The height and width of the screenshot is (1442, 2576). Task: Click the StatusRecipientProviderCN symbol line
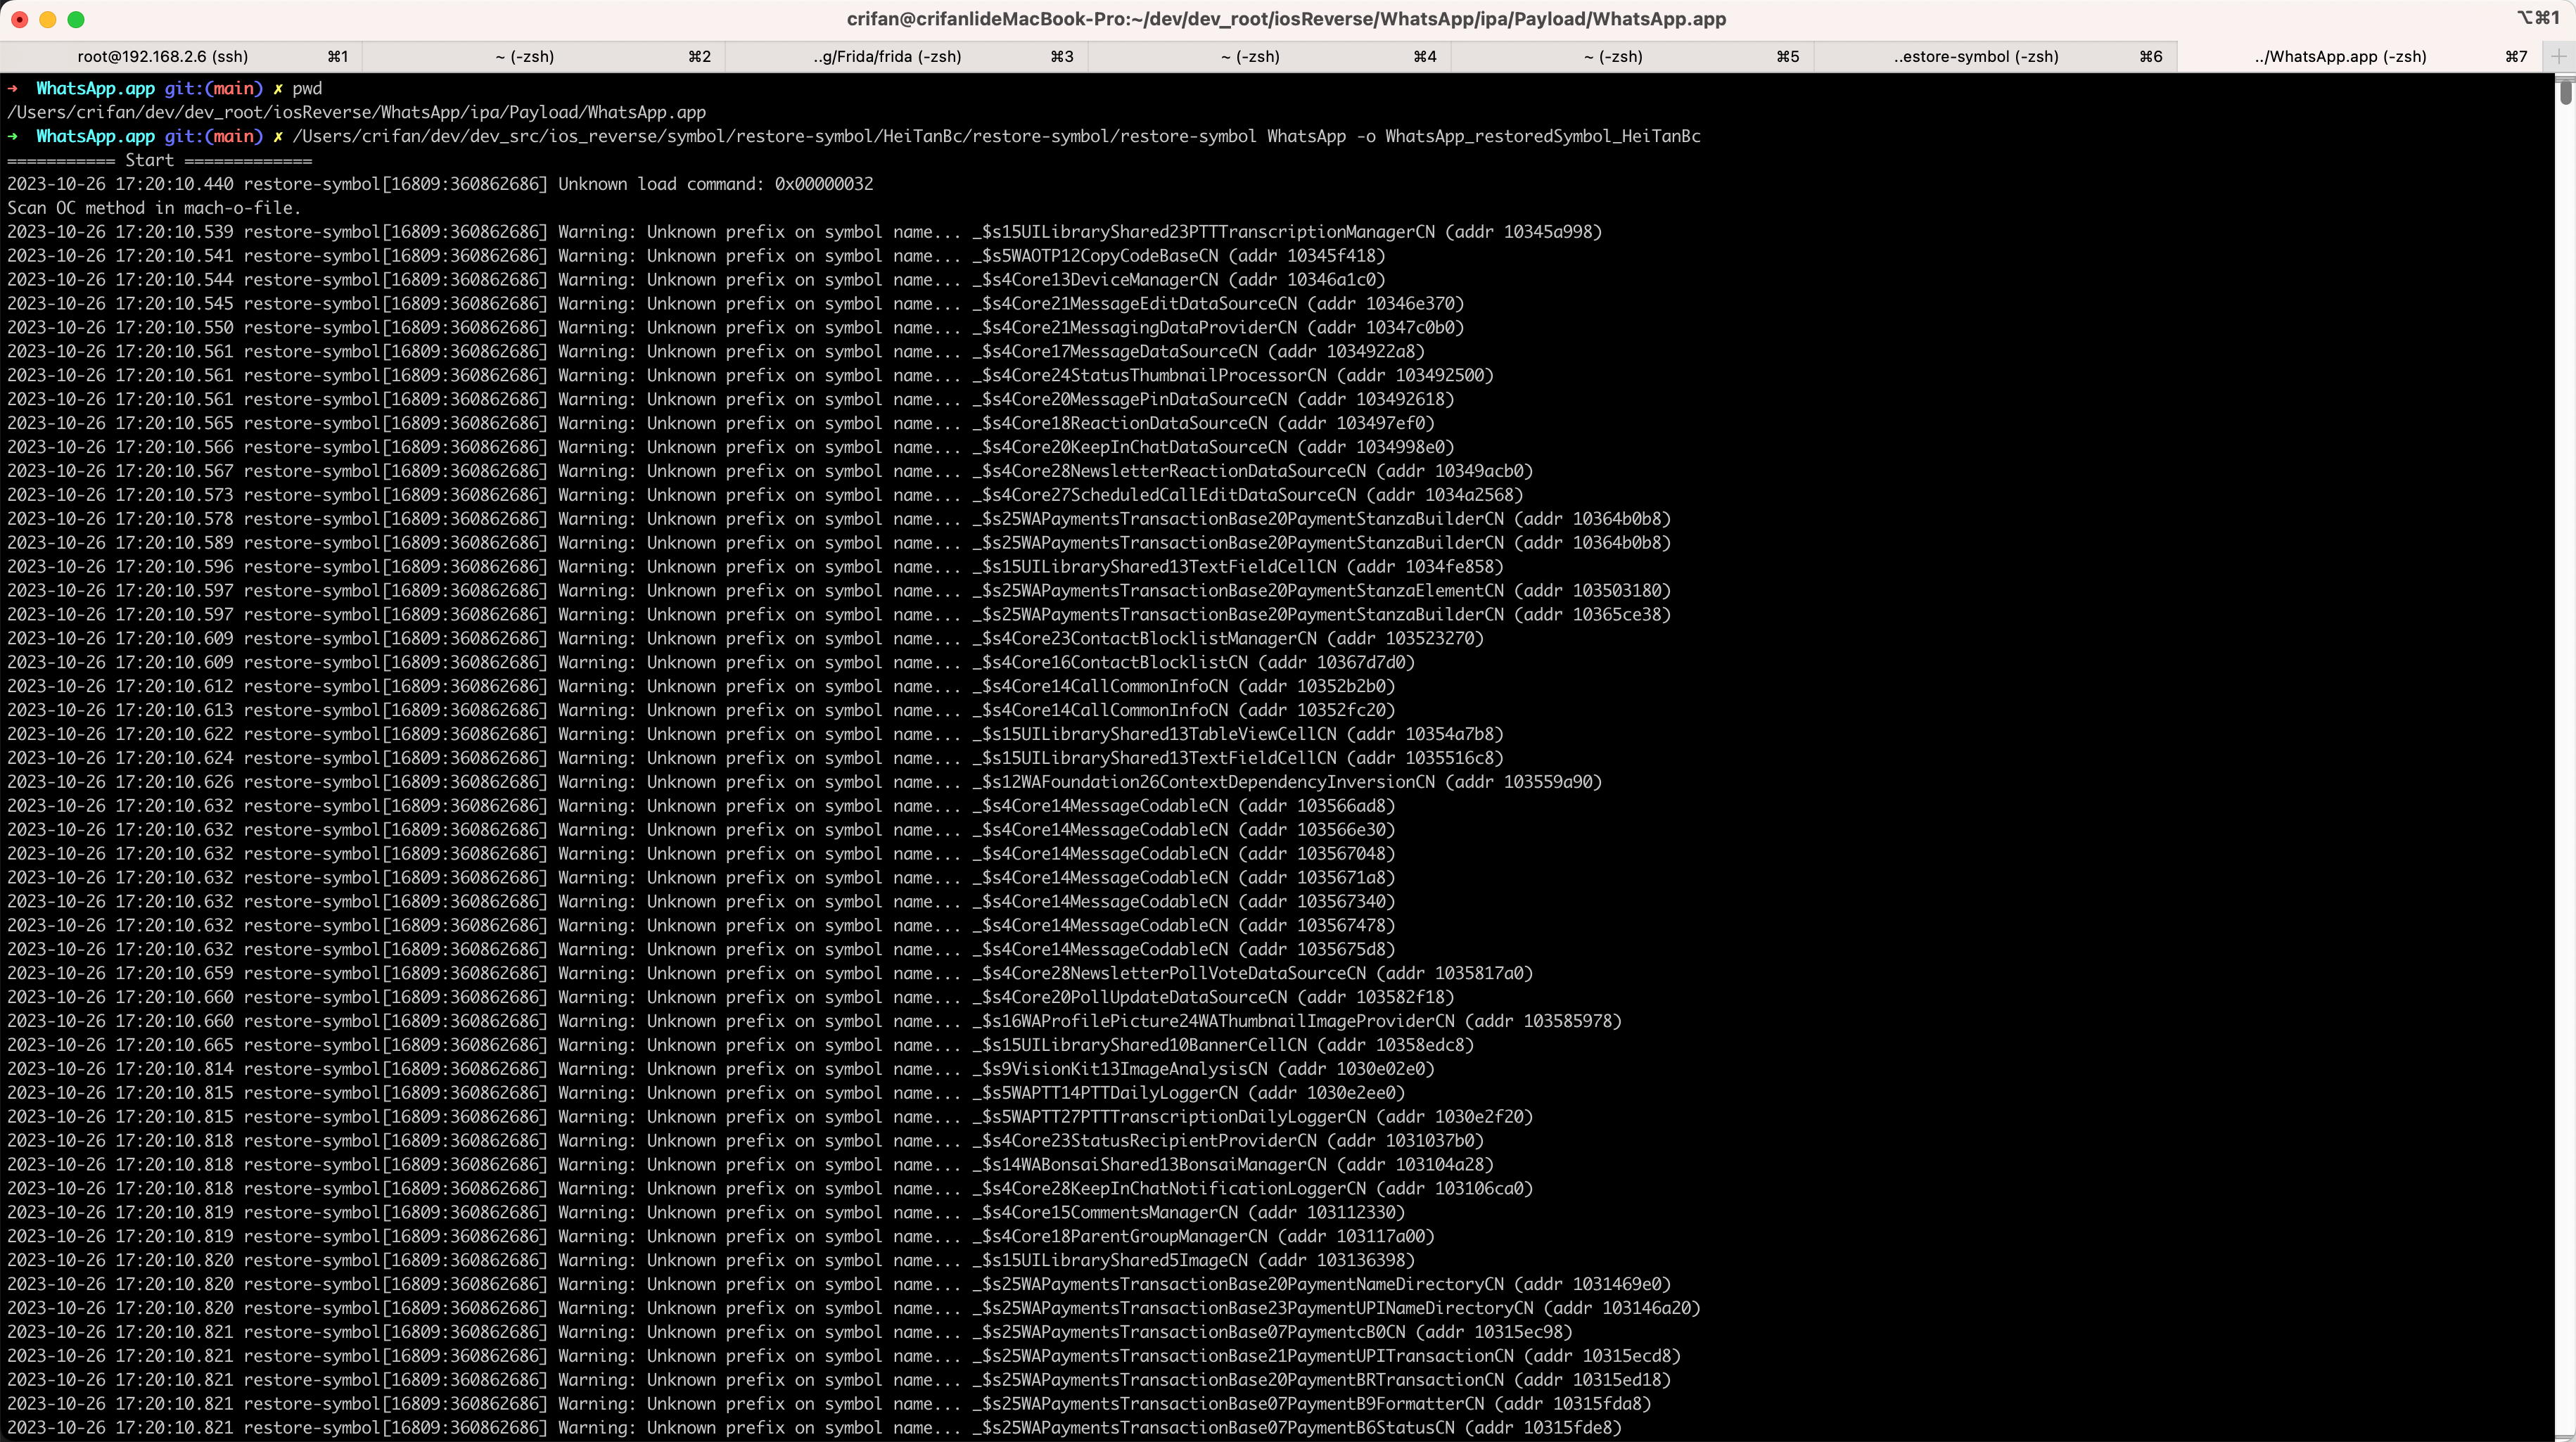[745, 1141]
